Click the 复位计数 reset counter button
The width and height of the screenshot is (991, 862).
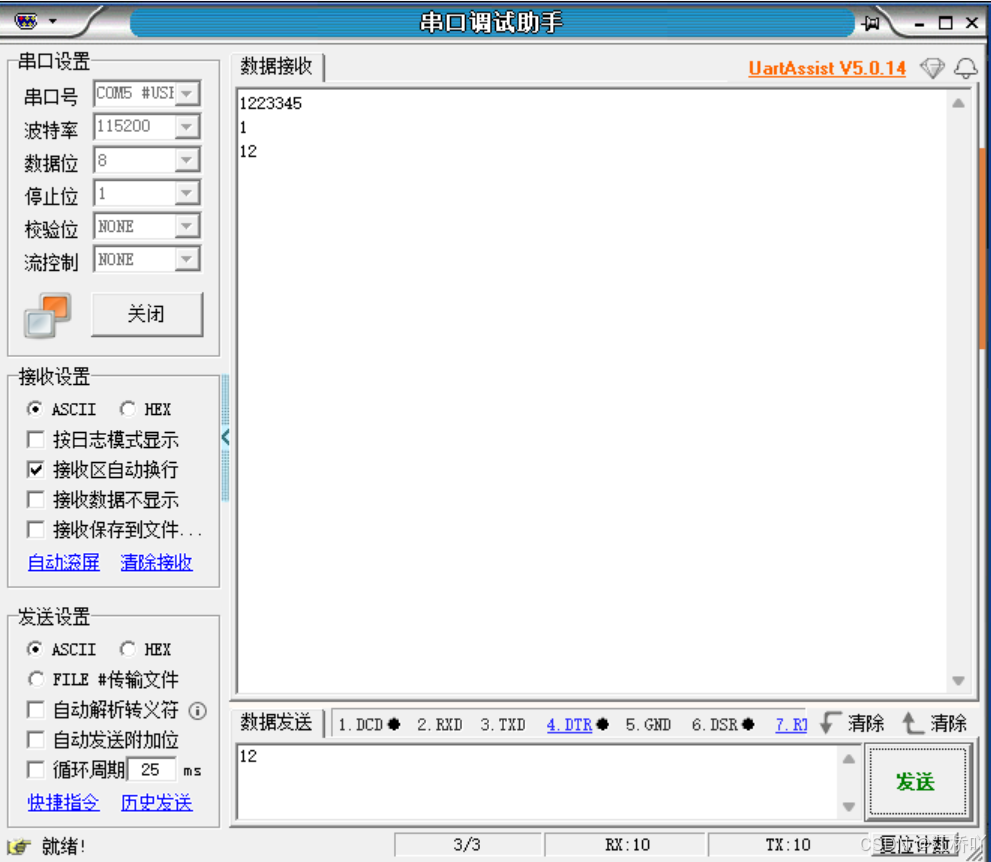(915, 845)
